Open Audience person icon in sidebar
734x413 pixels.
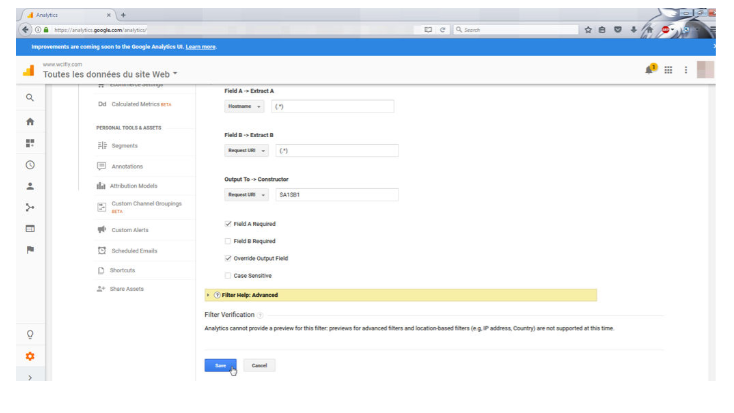click(30, 186)
